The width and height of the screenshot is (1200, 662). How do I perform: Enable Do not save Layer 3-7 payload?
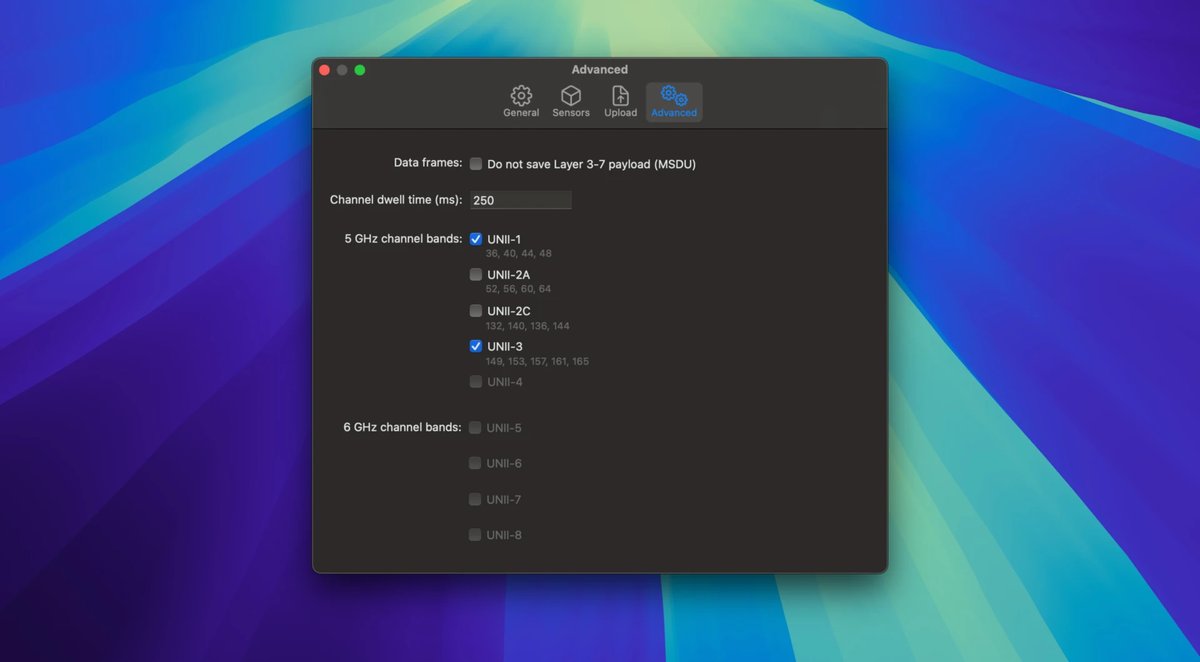tap(476, 164)
